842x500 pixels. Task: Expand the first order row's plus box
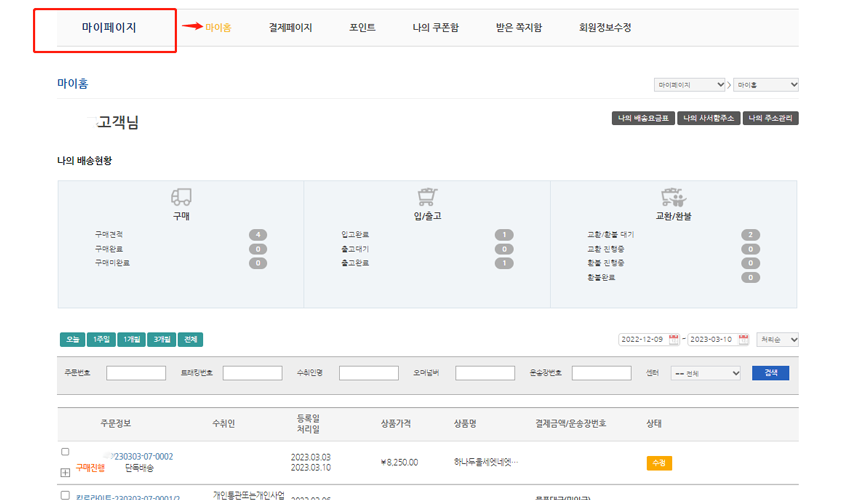[x=65, y=472]
